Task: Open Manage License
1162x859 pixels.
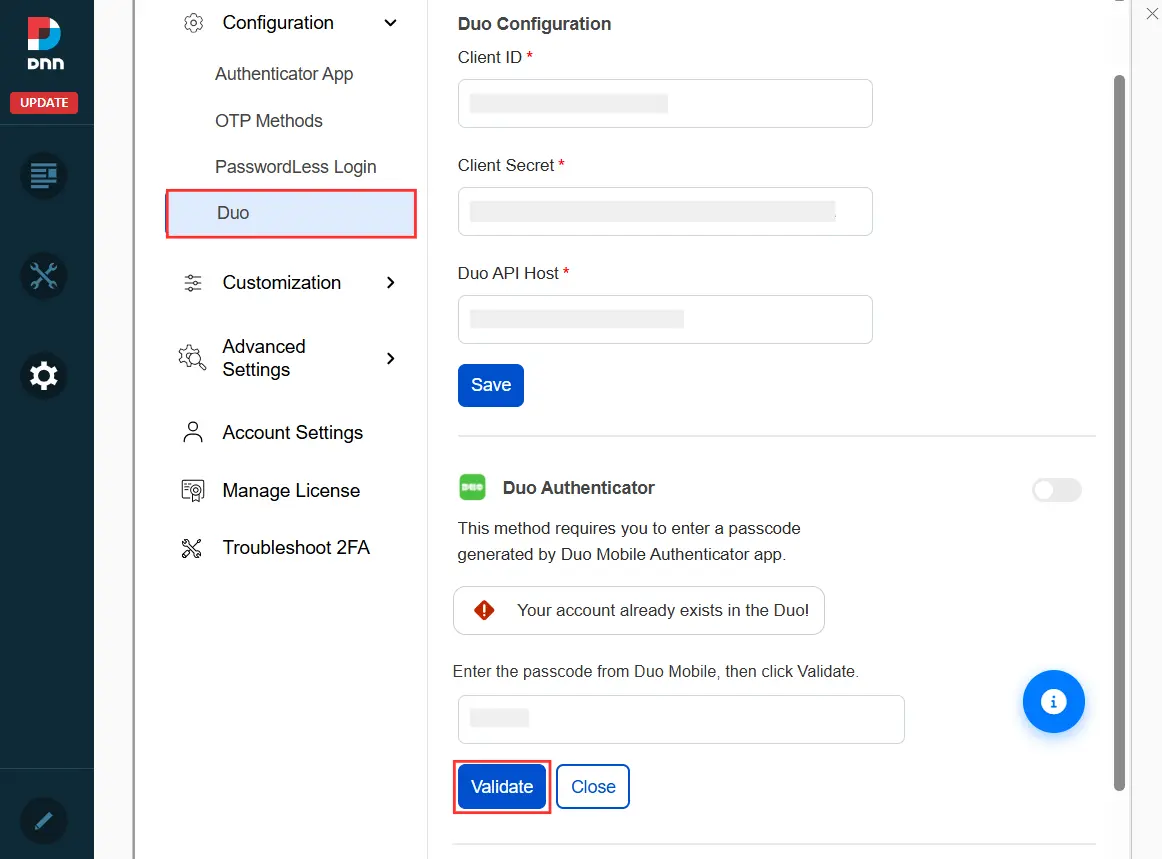Action: click(x=291, y=491)
